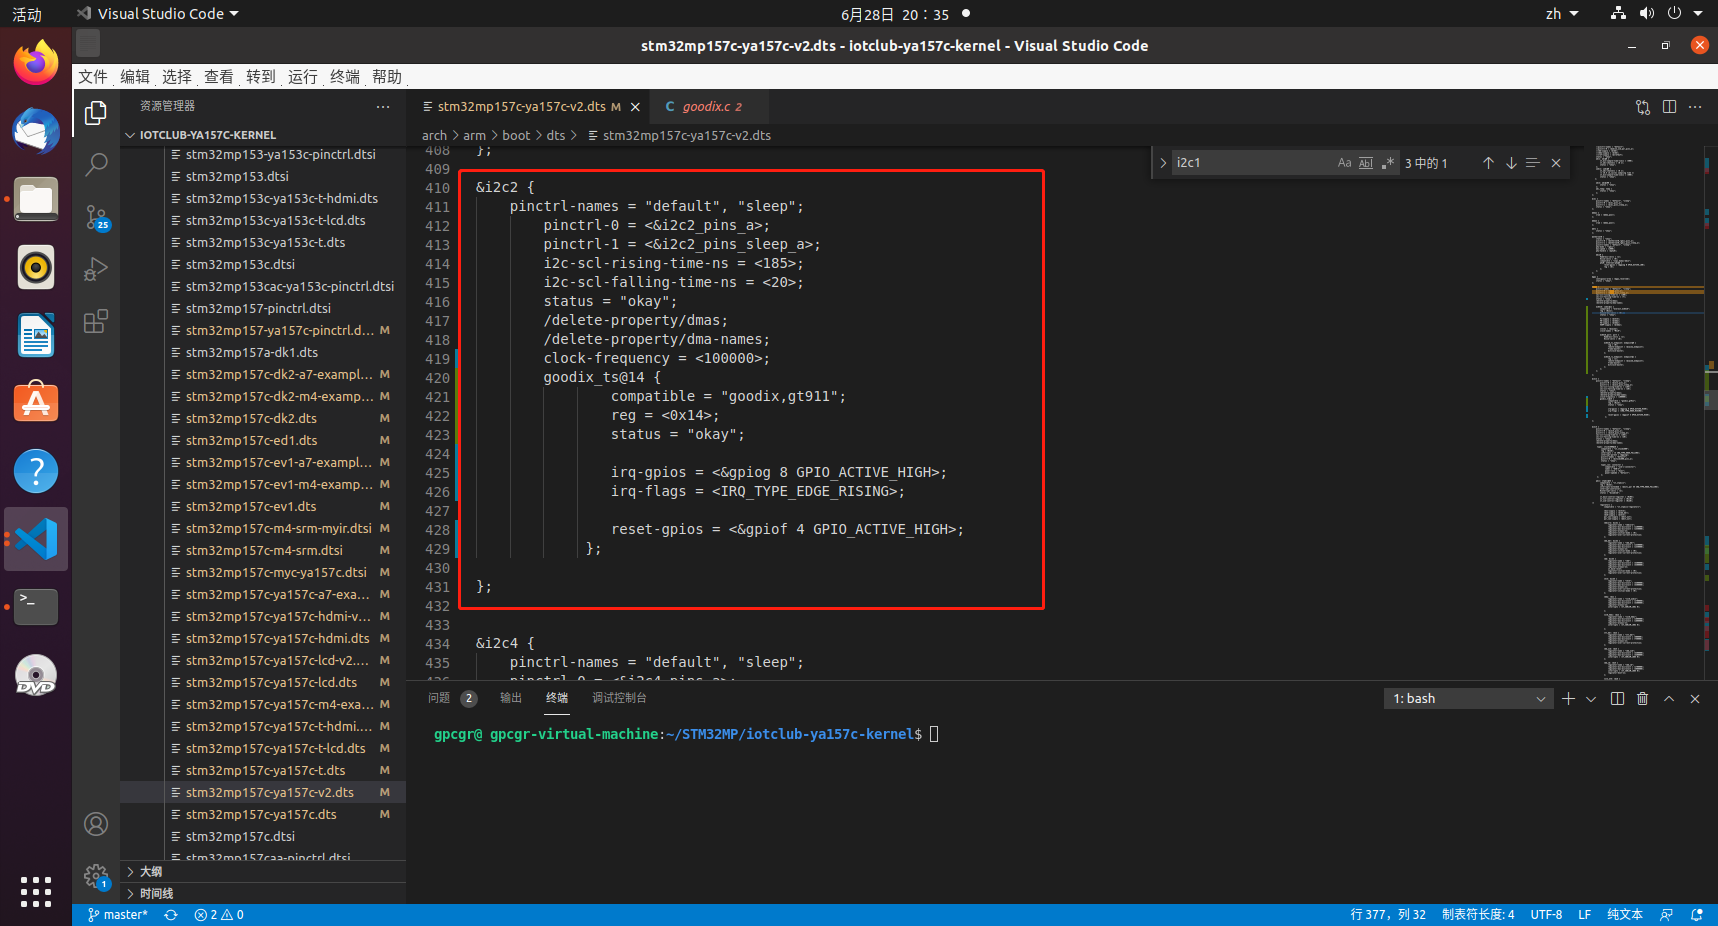Click errors and warnings count in status bar
Image resolution: width=1718 pixels, height=926 pixels.
[x=219, y=915]
